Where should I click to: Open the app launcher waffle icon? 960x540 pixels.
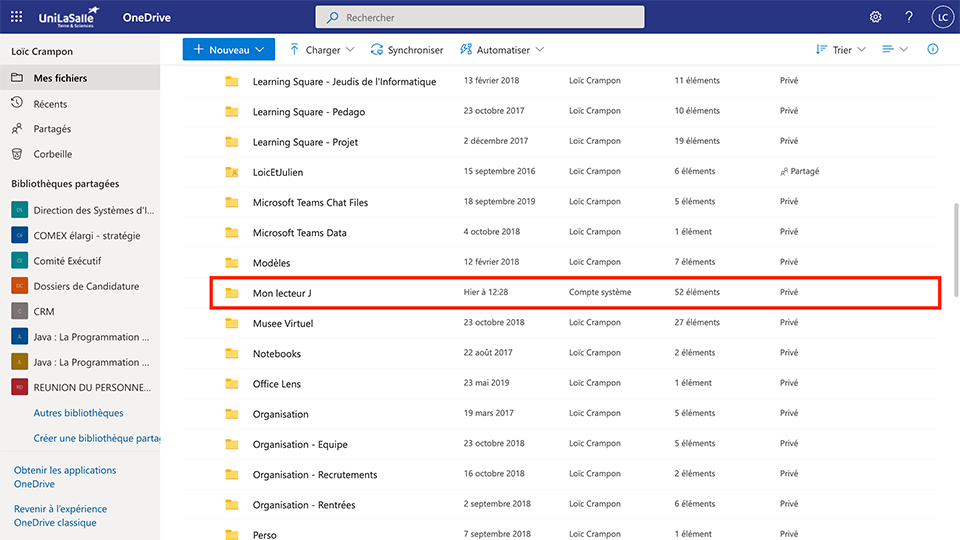click(17, 17)
